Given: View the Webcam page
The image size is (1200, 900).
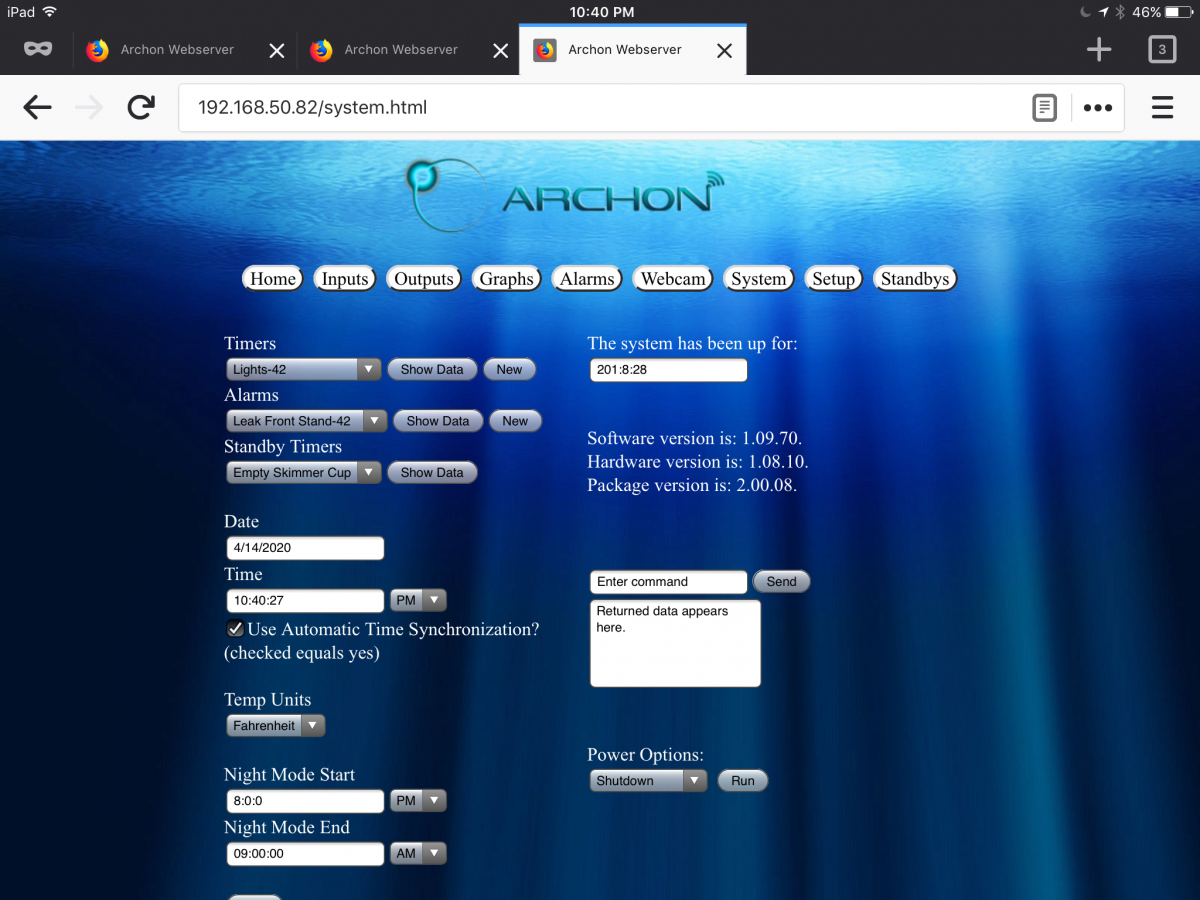Looking at the screenshot, I should [673, 279].
